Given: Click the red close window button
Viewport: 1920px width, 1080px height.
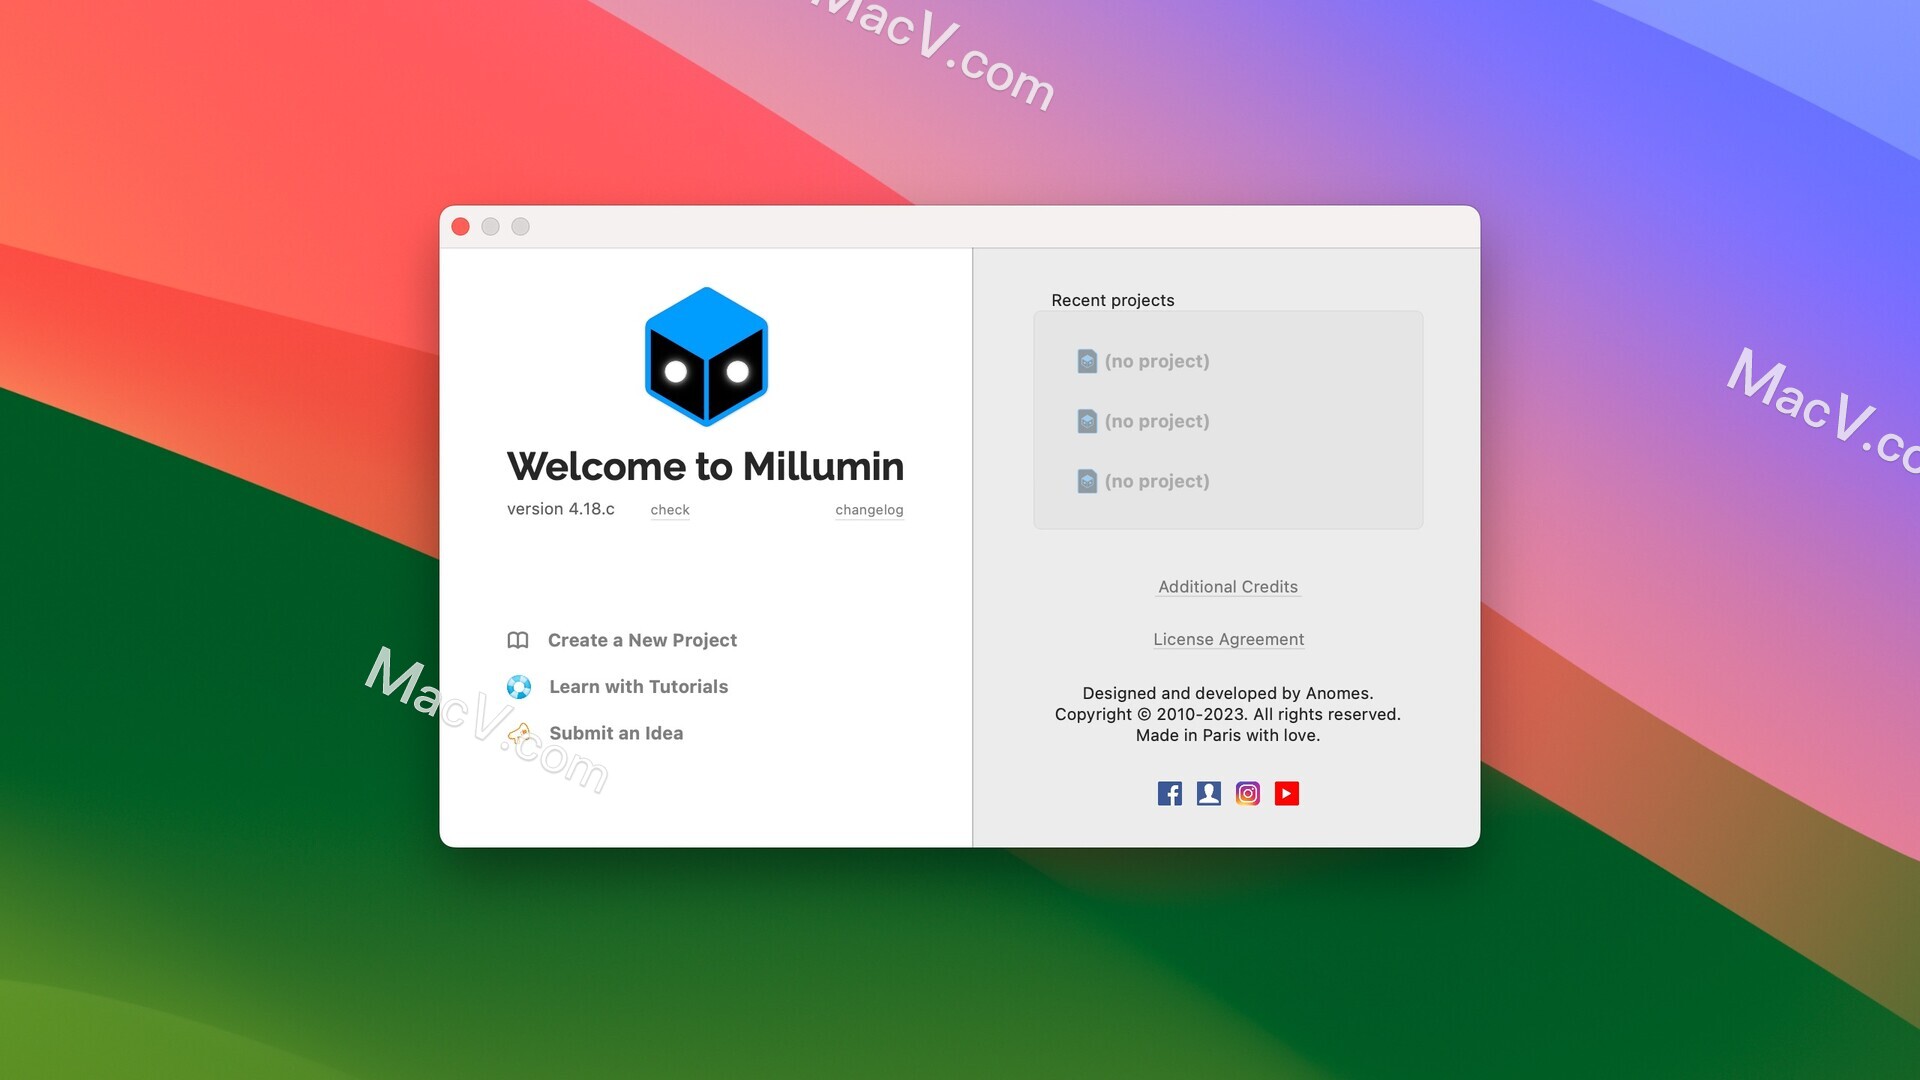Looking at the screenshot, I should [x=462, y=227].
